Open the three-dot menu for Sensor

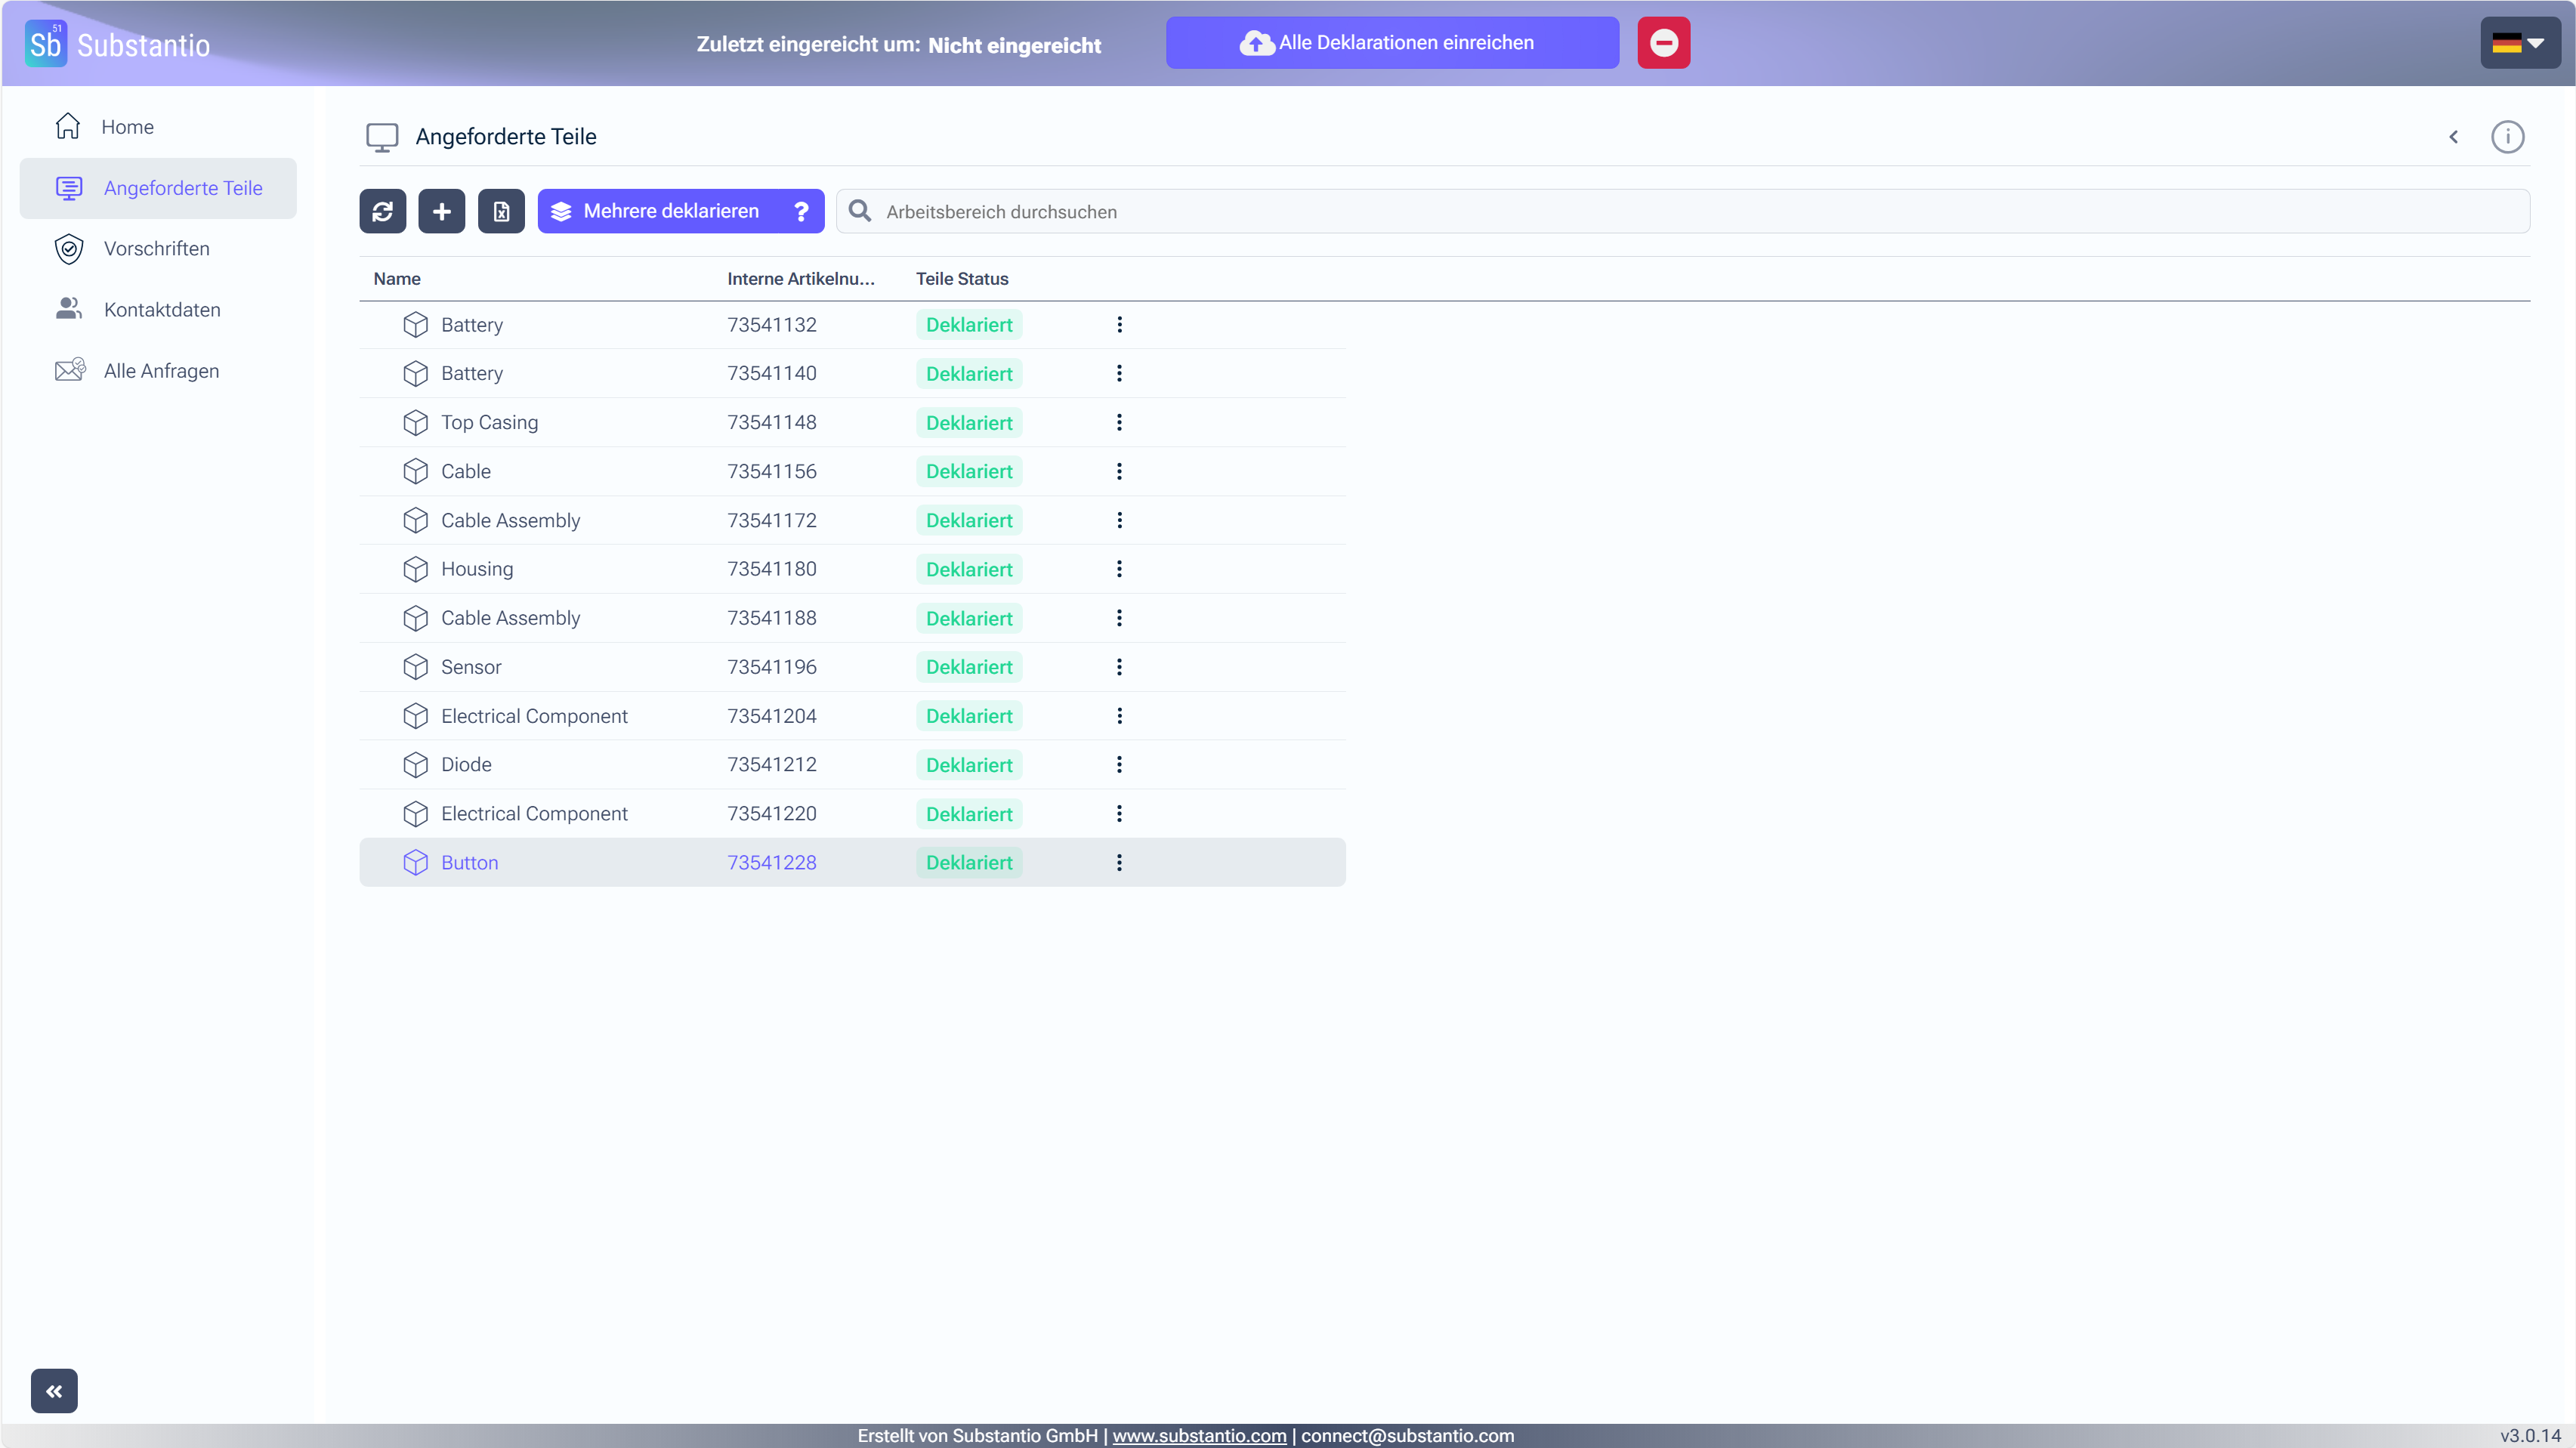point(1119,667)
